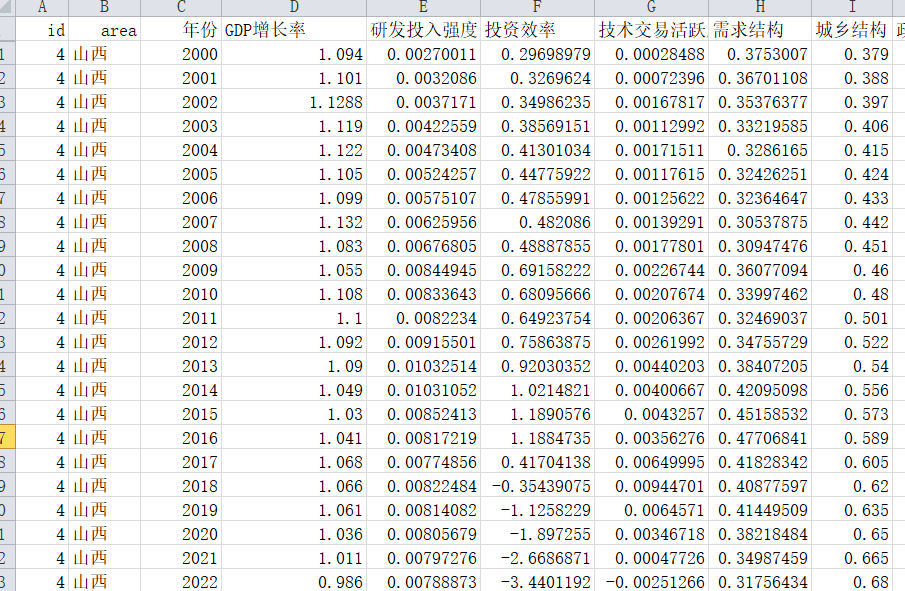The image size is (905, 591).
Task: Select the cell with value 0.986
Action: pos(294,582)
